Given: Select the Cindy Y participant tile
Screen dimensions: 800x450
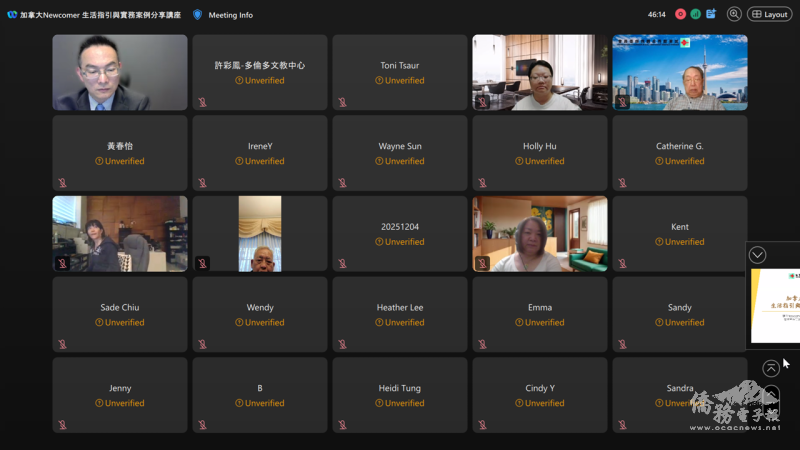Looking at the screenshot, I should pos(540,395).
